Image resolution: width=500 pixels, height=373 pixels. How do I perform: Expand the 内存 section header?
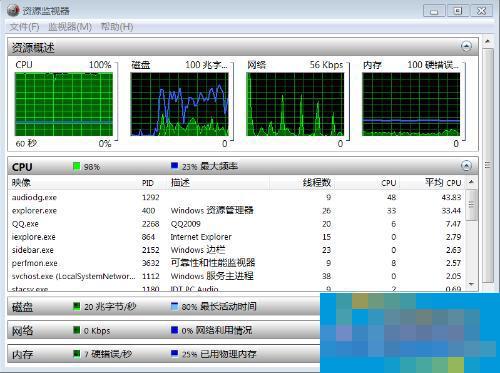point(163,354)
